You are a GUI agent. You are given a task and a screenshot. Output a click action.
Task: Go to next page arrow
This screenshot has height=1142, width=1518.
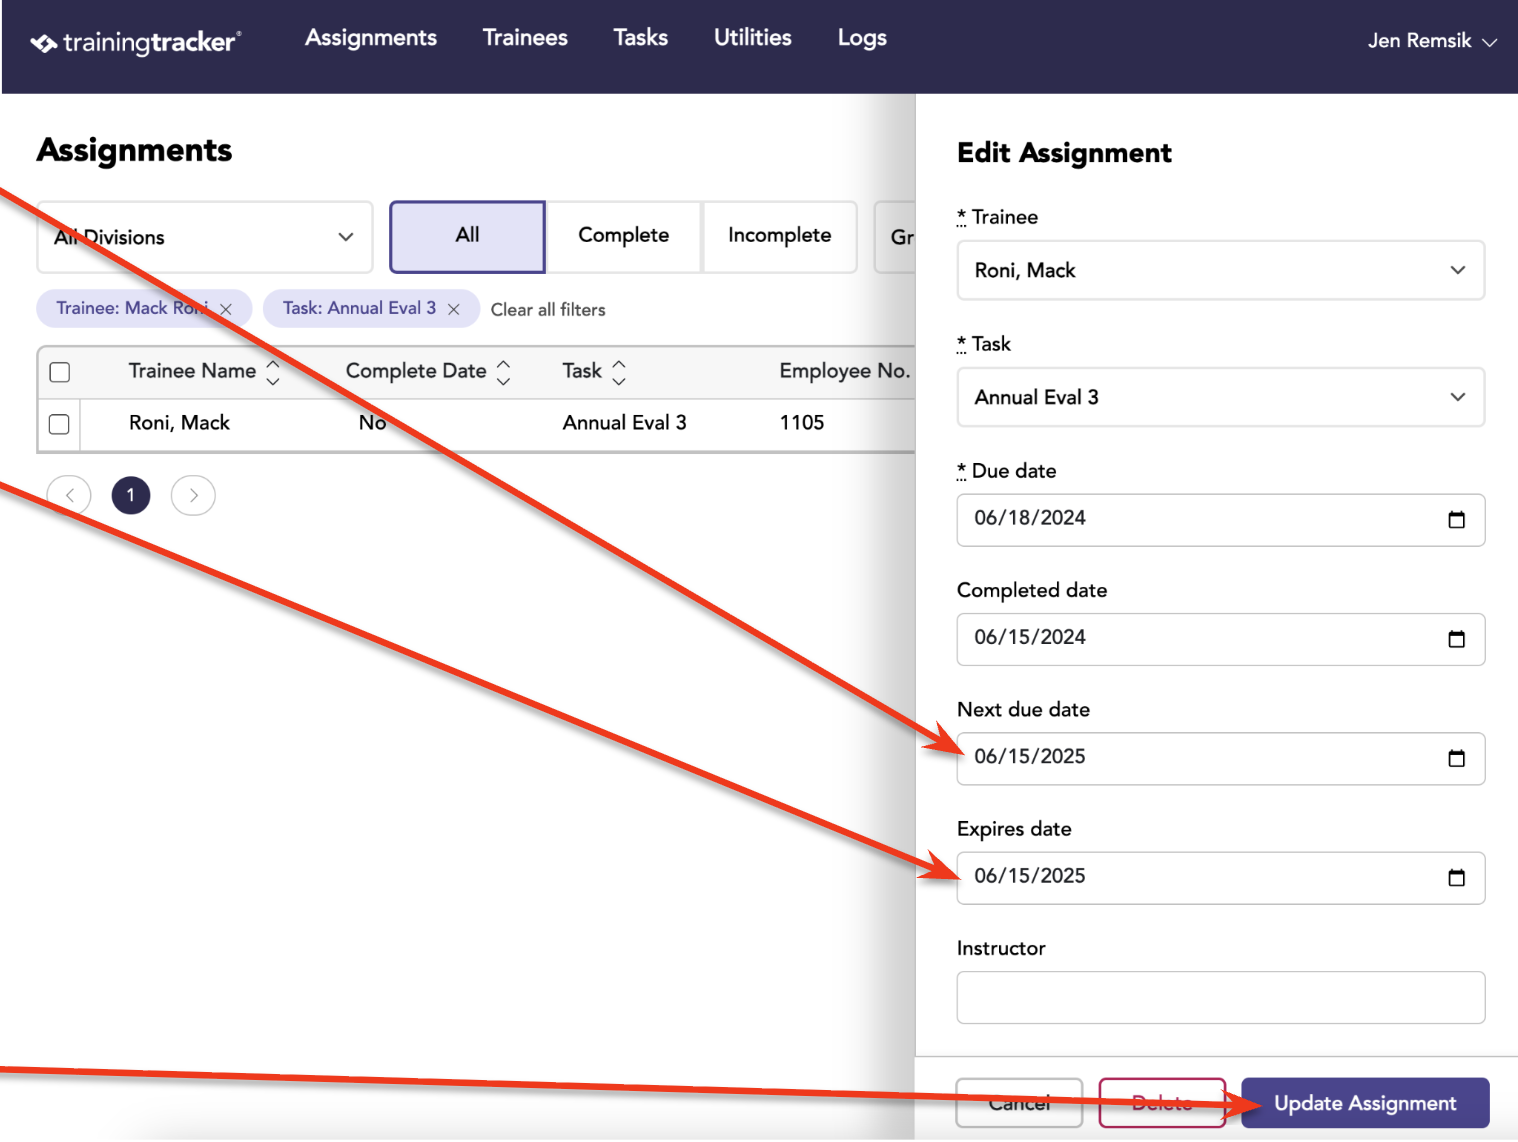pos(193,495)
